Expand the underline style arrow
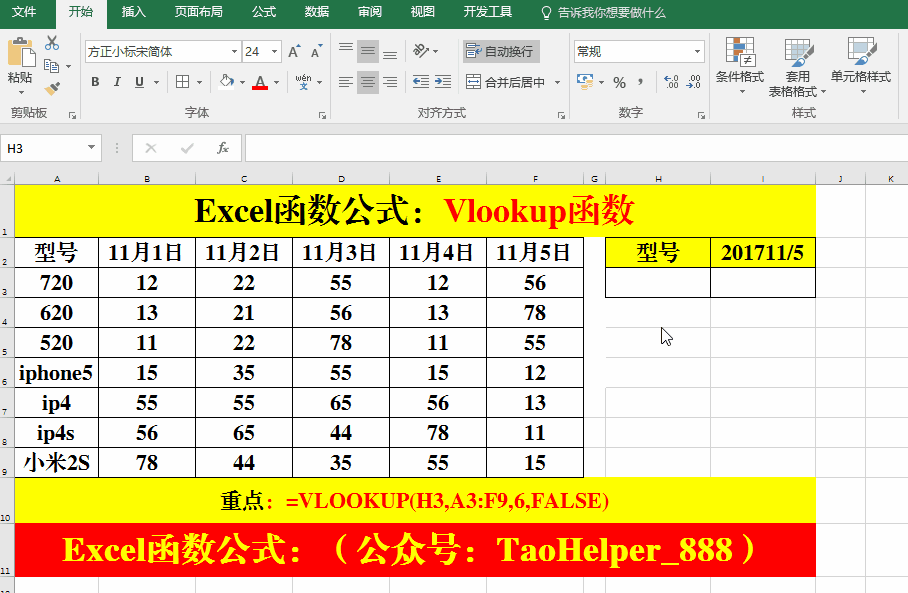 point(156,82)
